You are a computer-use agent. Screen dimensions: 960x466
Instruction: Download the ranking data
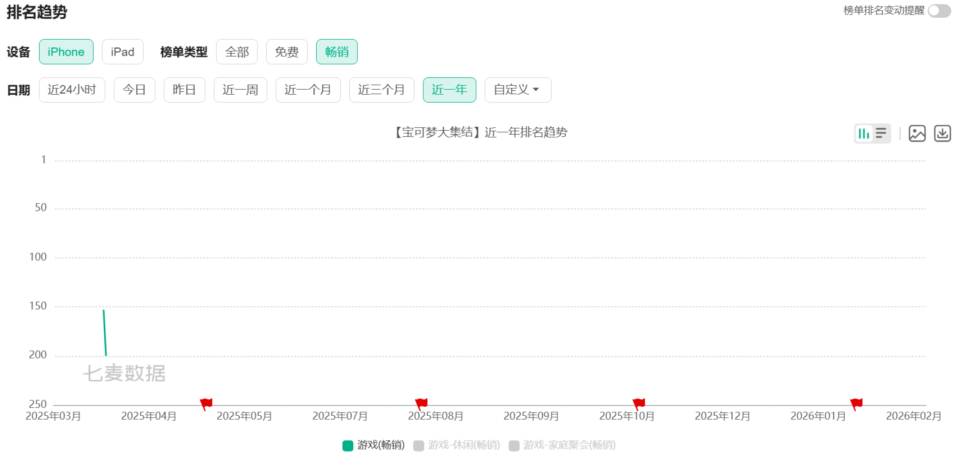point(942,133)
